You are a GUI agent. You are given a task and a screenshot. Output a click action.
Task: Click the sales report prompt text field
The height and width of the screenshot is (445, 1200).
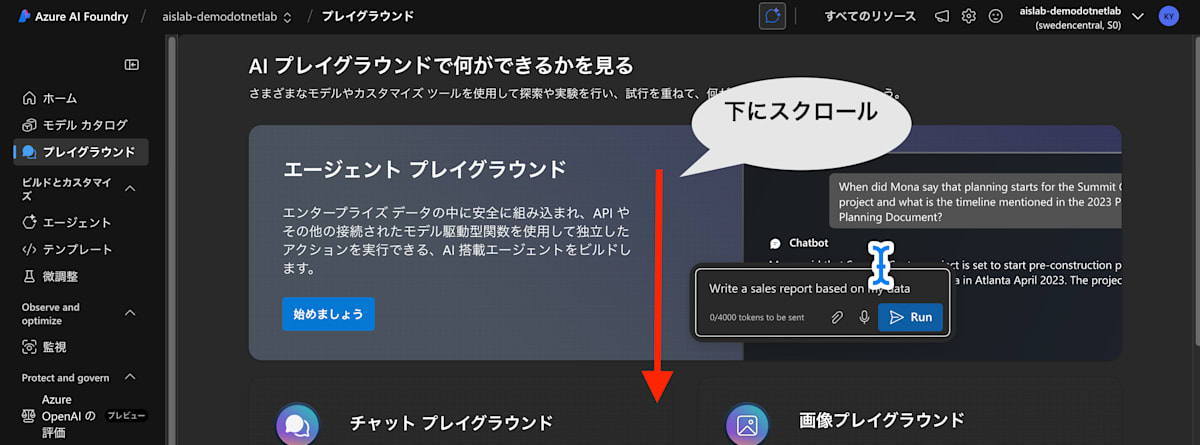810,288
